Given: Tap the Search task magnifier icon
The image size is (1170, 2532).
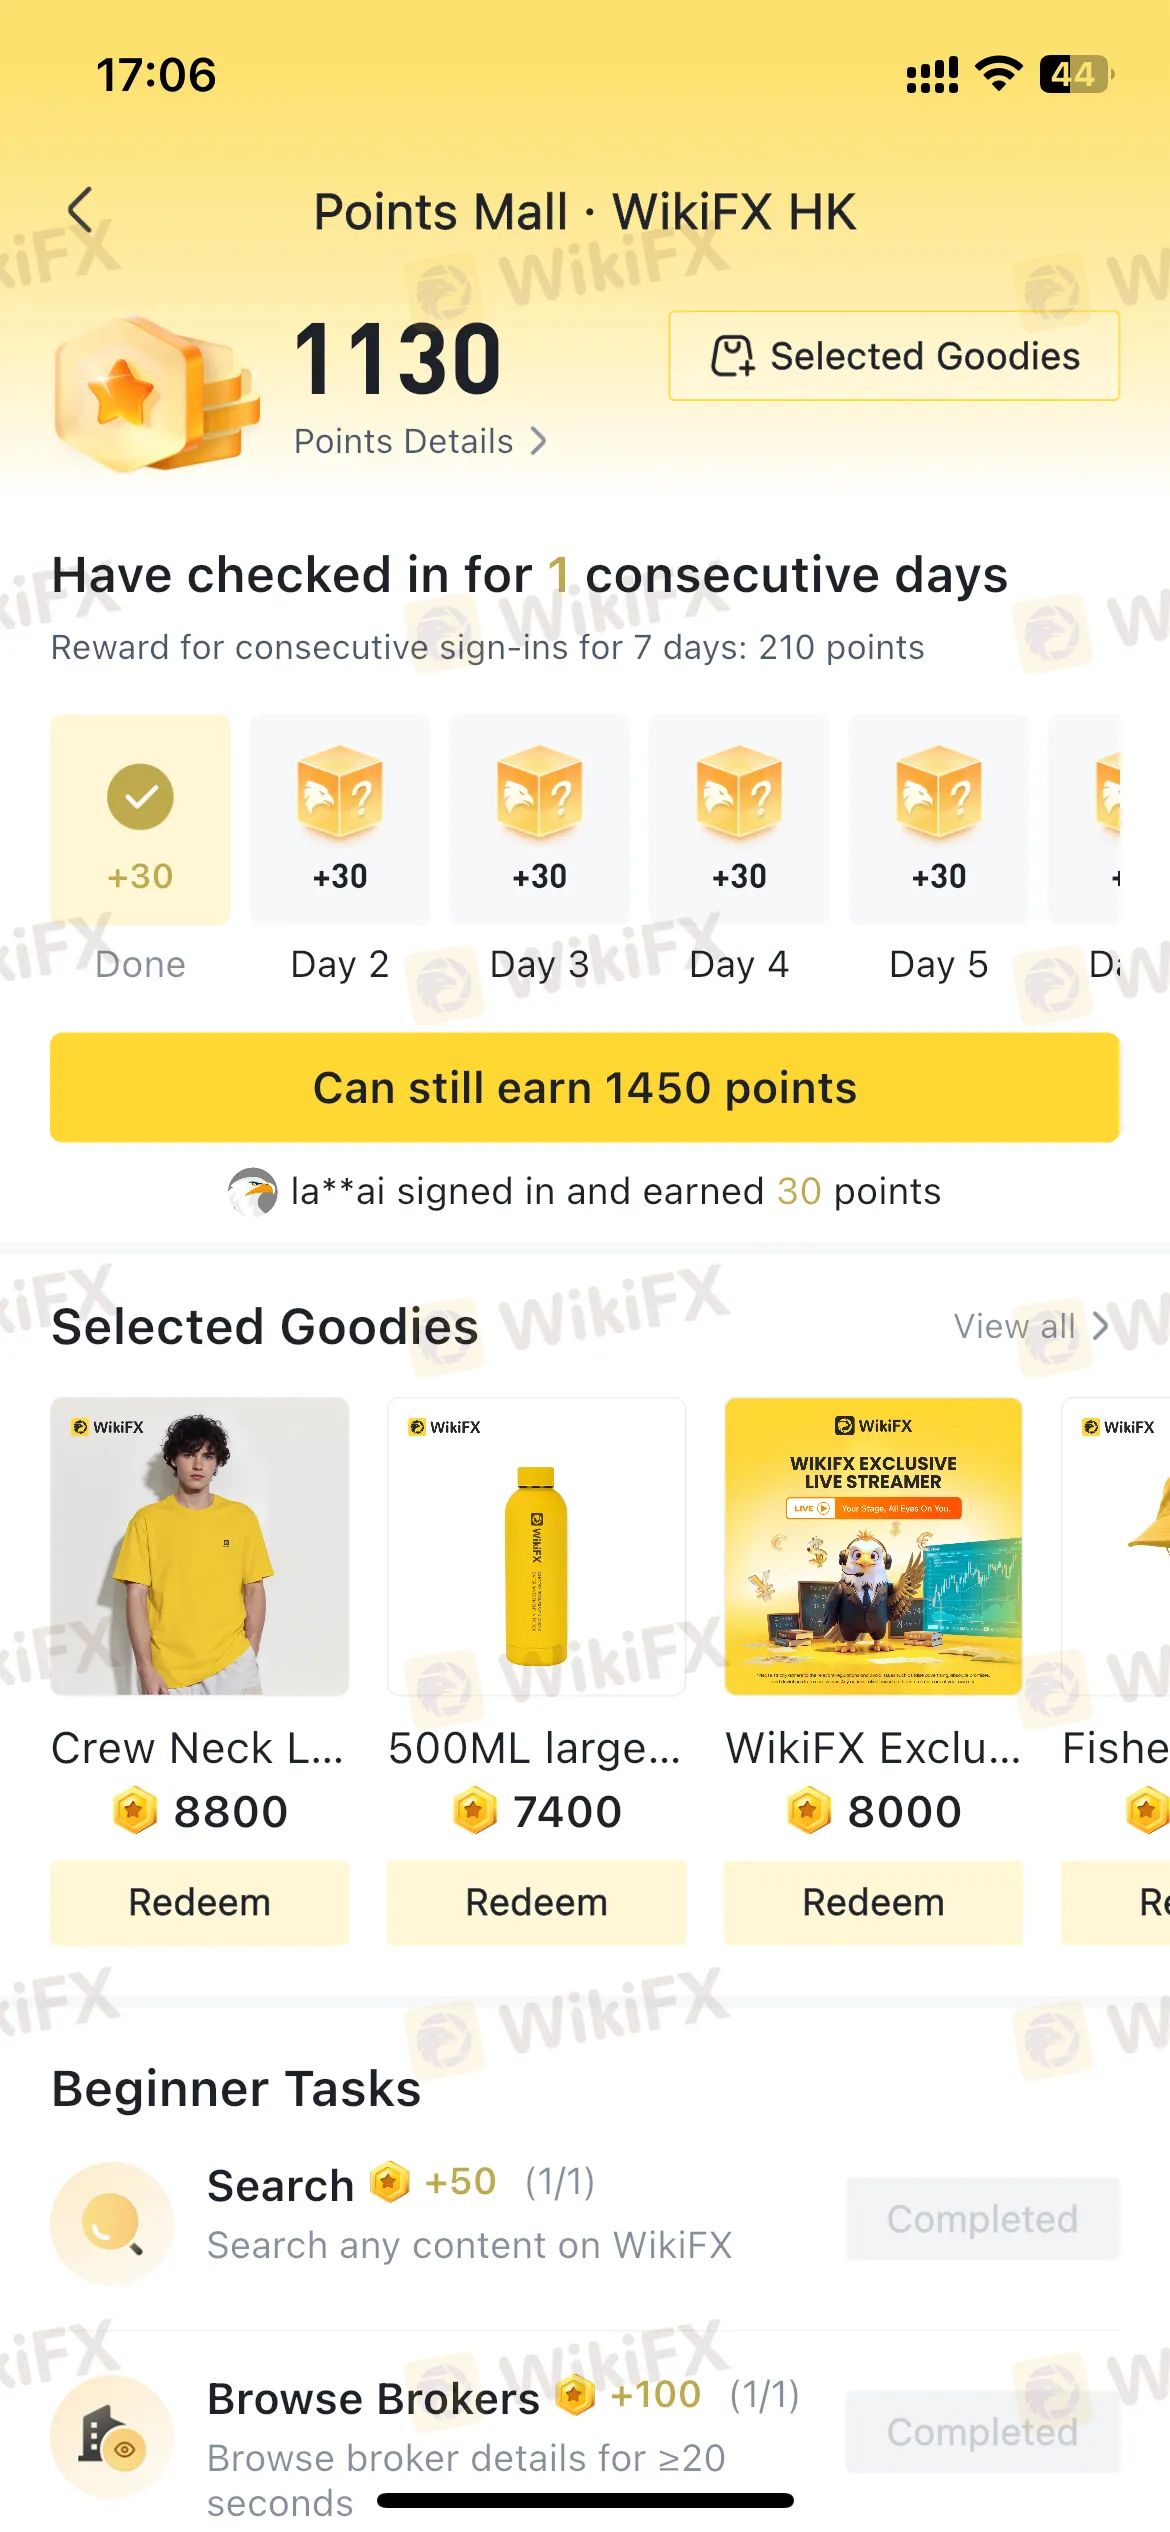Looking at the screenshot, I should [x=112, y=2223].
